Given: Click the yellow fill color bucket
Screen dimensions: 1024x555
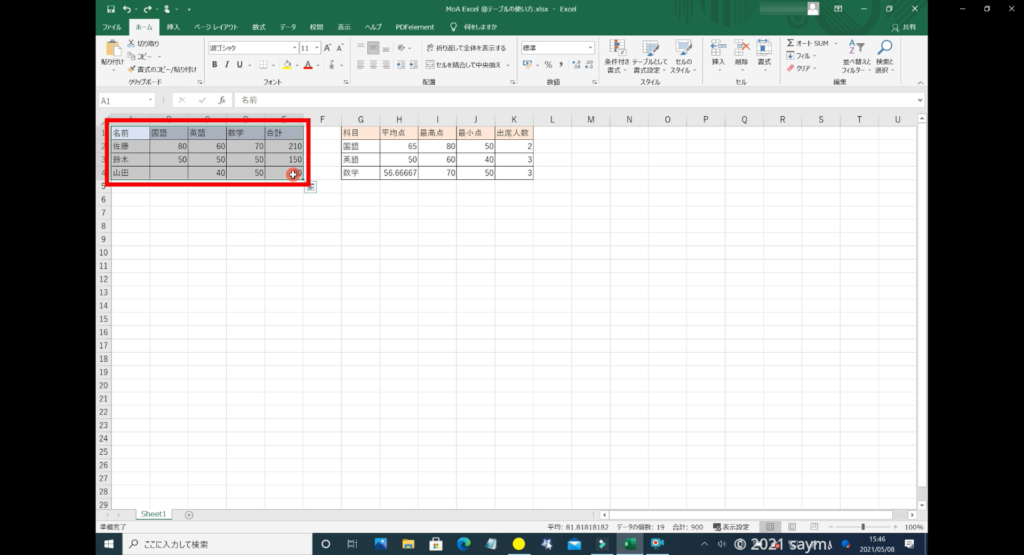Looking at the screenshot, I should click(x=286, y=65).
